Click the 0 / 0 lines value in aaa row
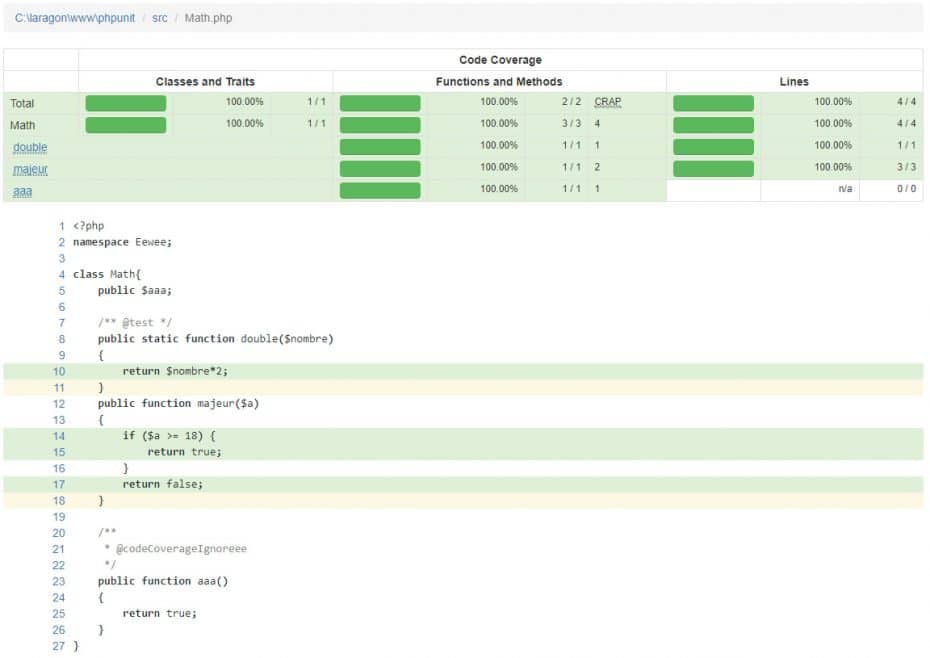930x658 pixels. [906, 189]
